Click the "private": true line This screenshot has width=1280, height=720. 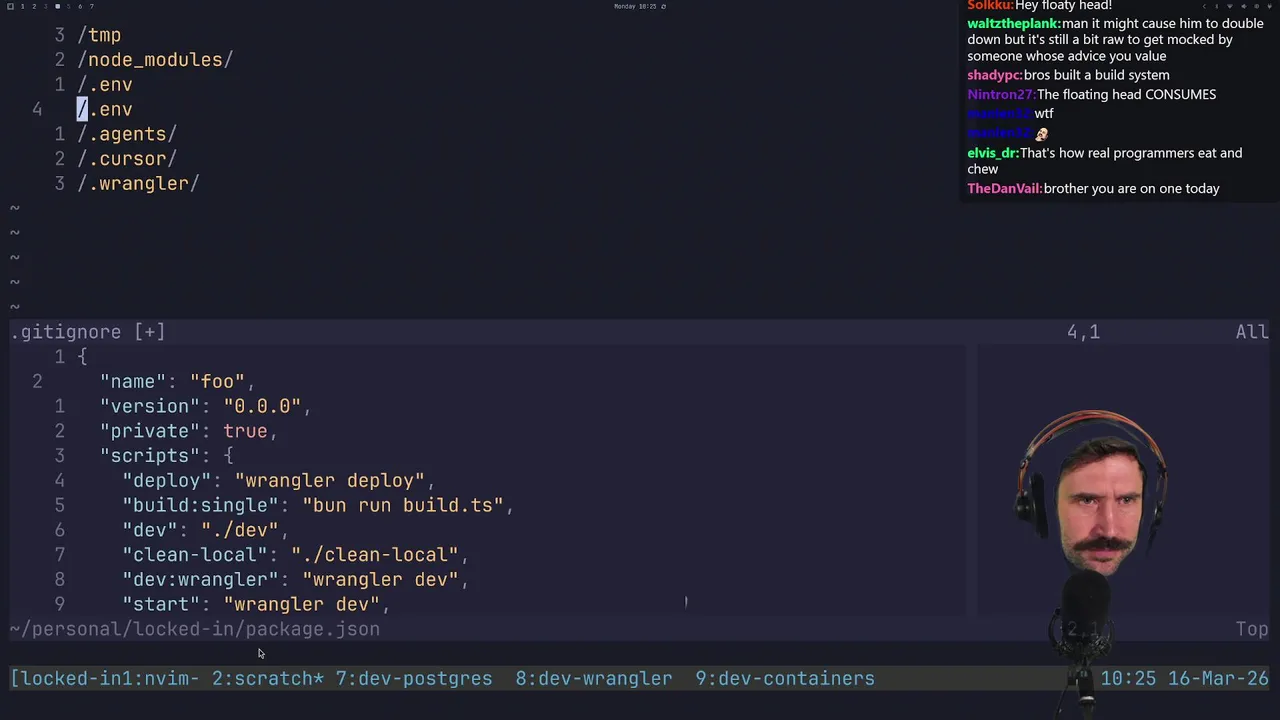(x=188, y=431)
